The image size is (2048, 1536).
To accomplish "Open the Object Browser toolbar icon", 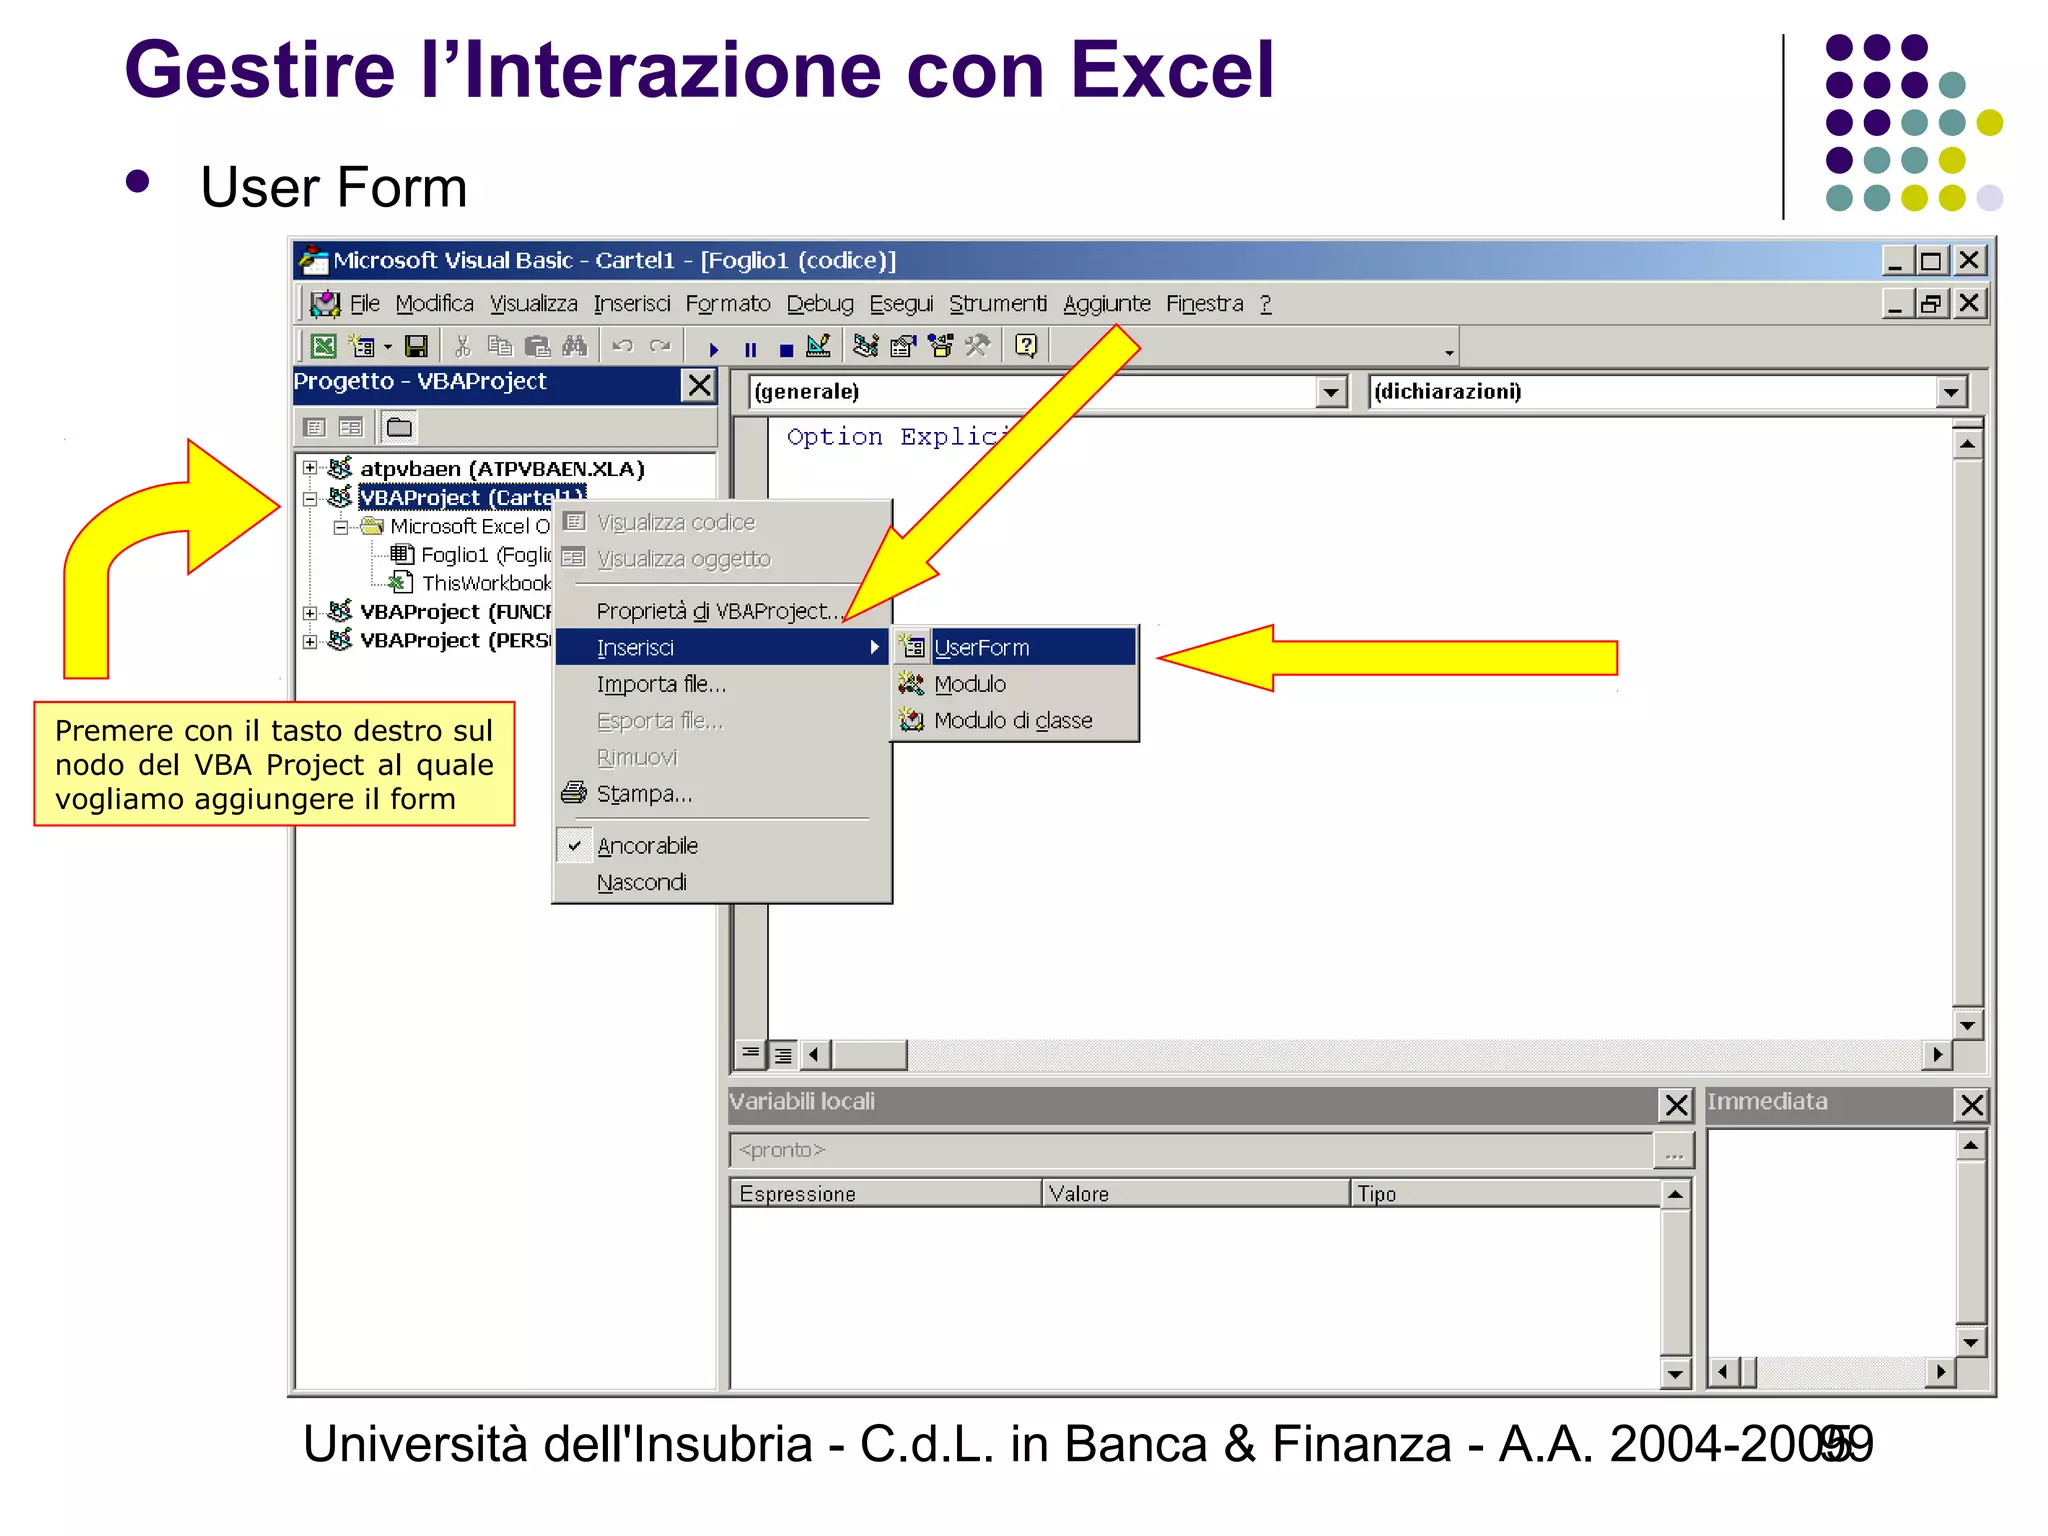I will (x=940, y=346).
